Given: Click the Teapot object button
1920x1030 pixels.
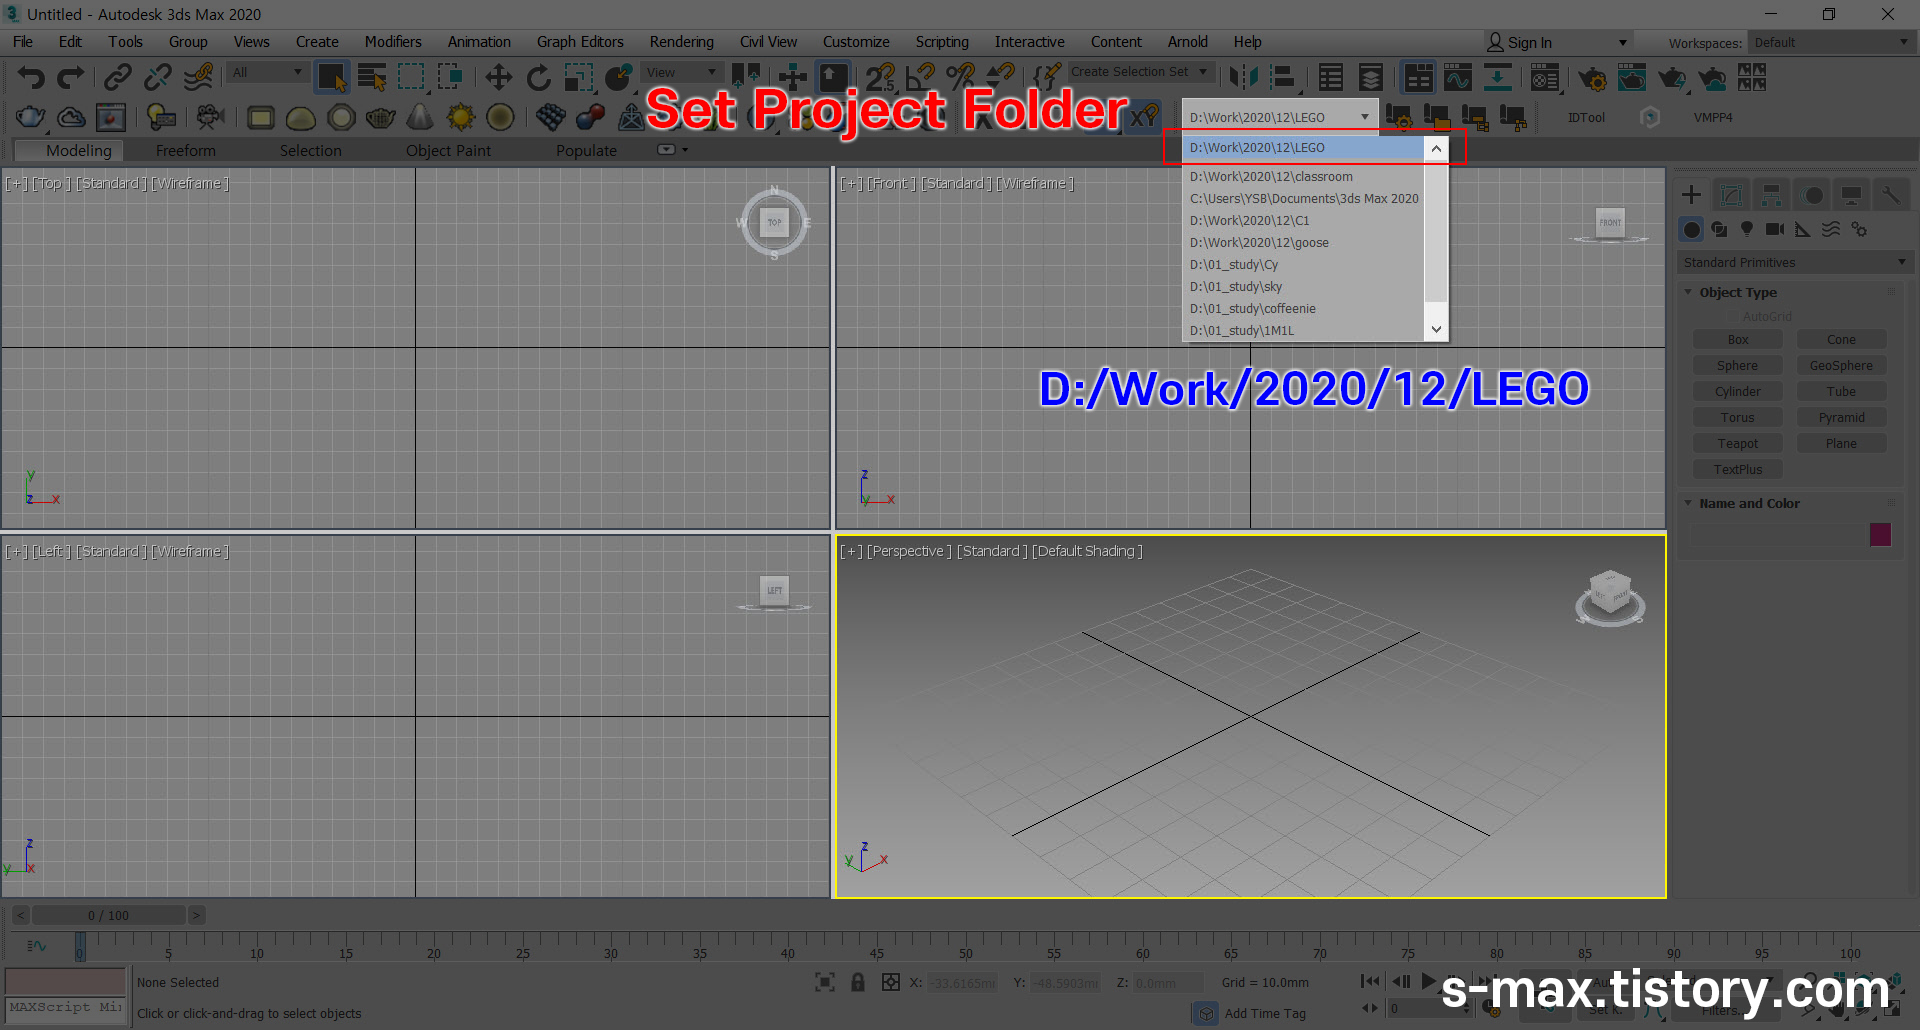Looking at the screenshot, I should (x=1738, y=444).
